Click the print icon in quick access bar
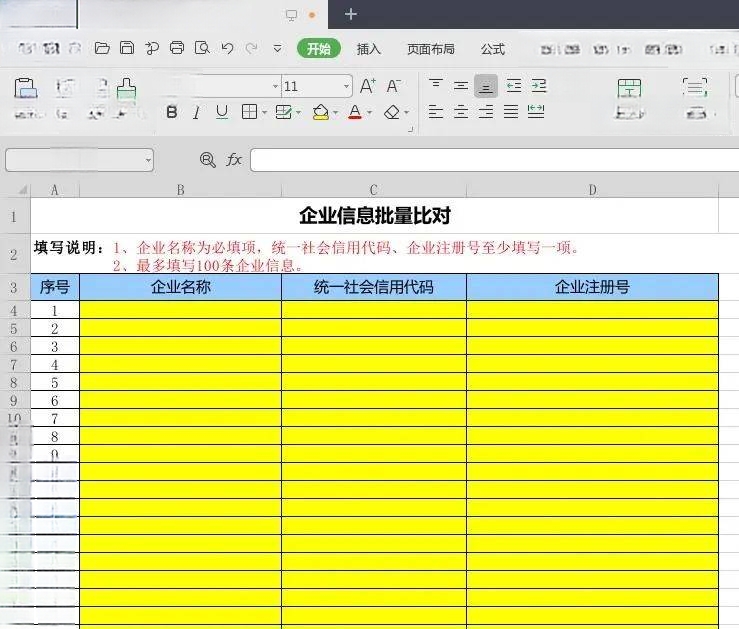 (177, 48)
